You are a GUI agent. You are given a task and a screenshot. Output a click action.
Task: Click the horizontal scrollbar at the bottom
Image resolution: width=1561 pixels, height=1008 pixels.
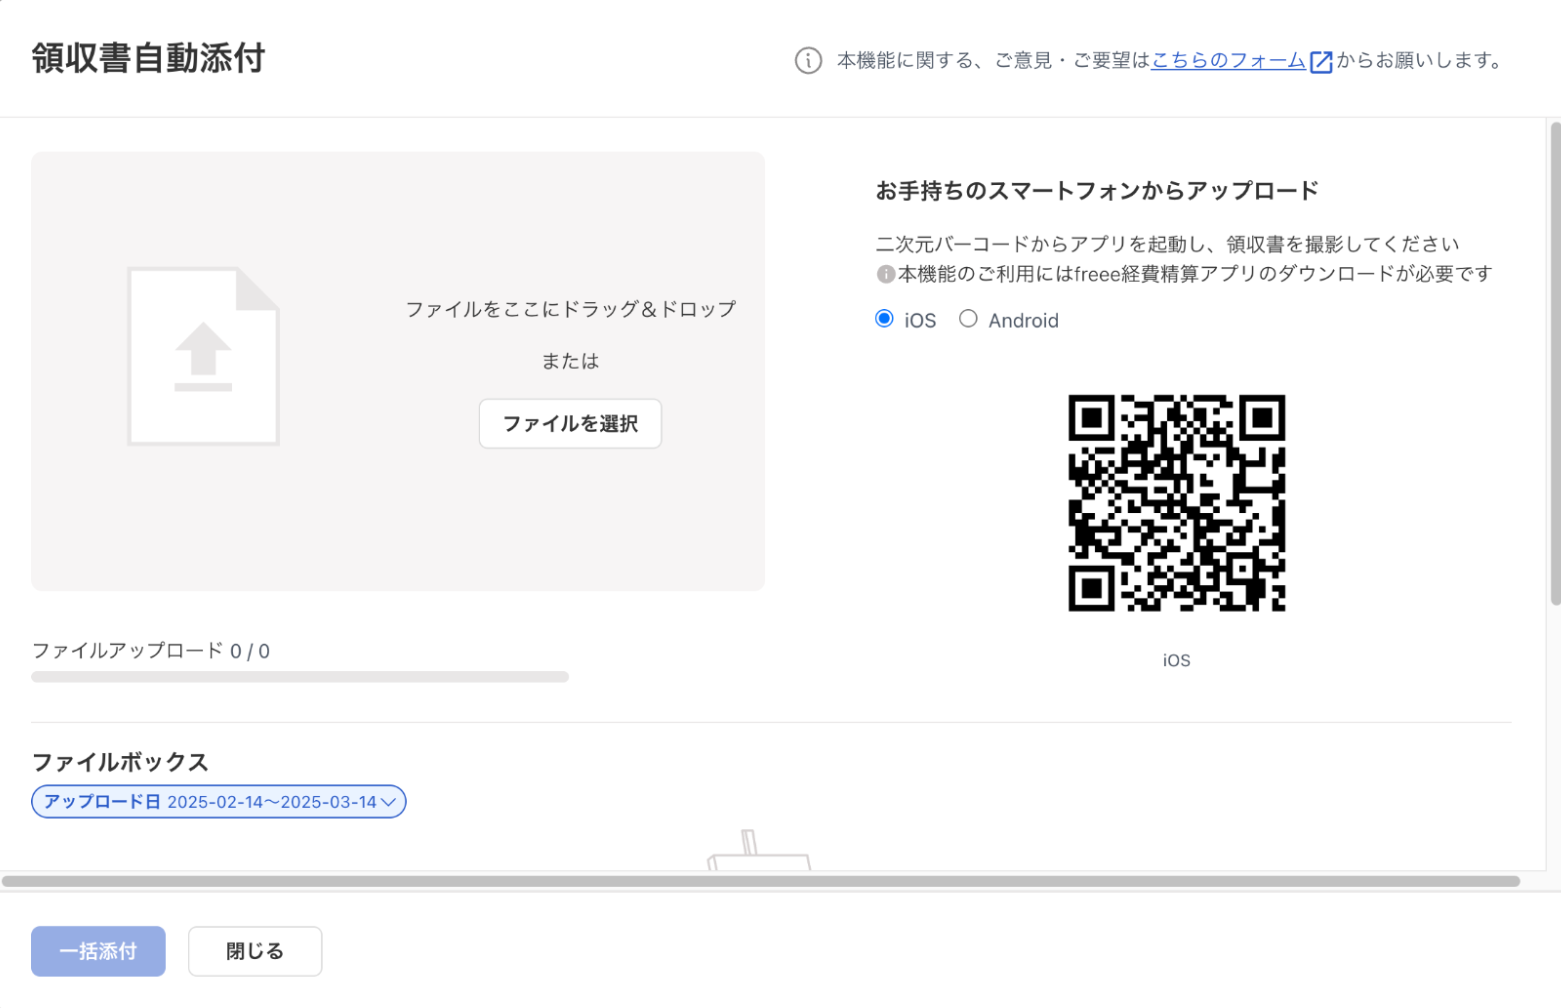[x=761, y=882]
